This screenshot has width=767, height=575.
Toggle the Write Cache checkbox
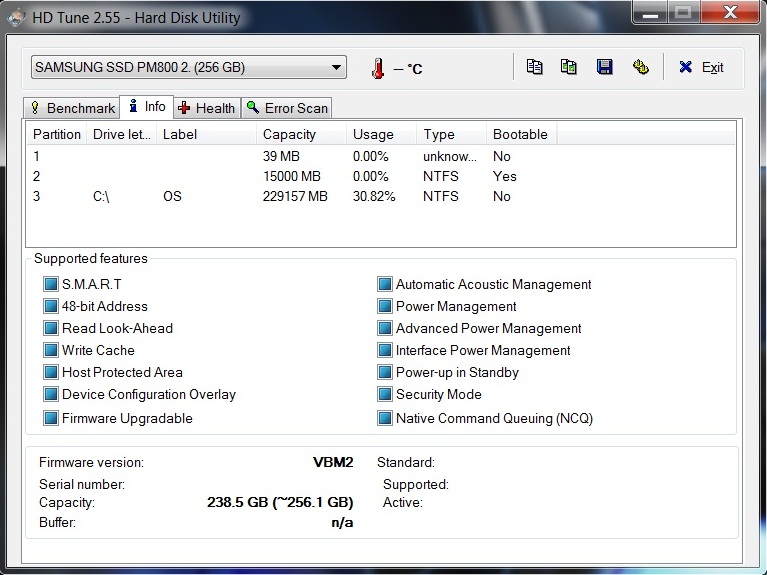(x=51, y=350)
